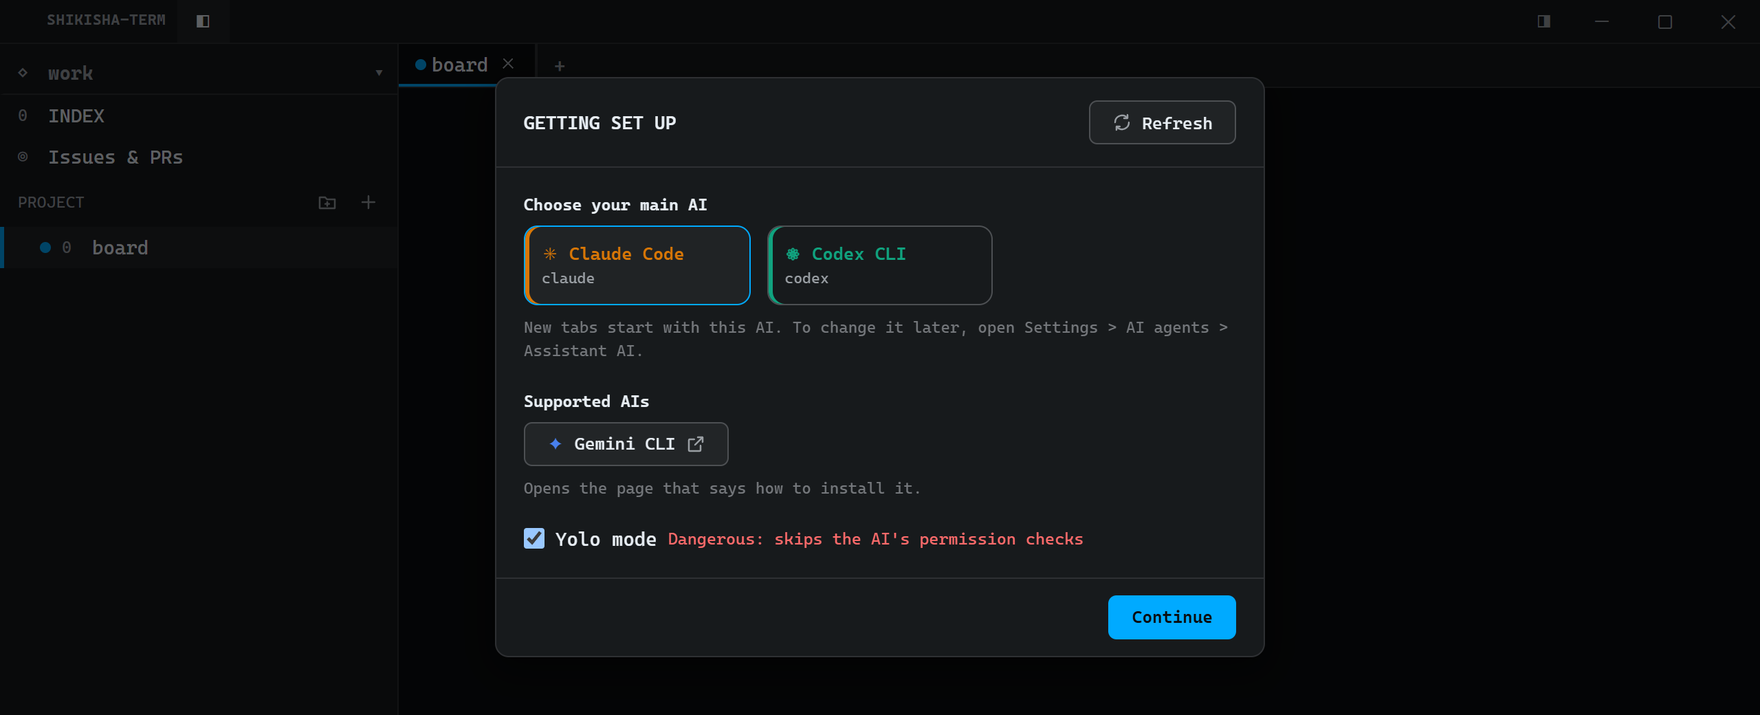Click the SHIKISHA-TERM title label
The height and width of the screenshot is (715, 1760).
(x=106, y=20)
